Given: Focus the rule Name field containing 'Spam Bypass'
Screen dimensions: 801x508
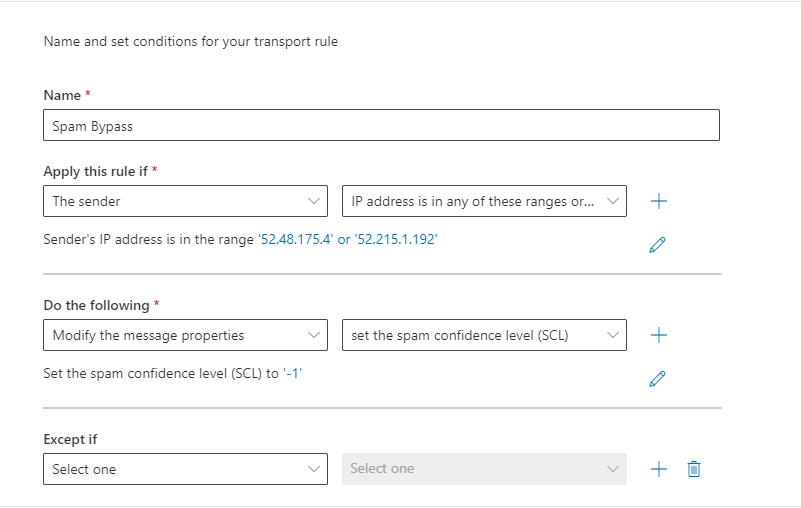Looking at the screenshot, I should click(x=382, y=125).
